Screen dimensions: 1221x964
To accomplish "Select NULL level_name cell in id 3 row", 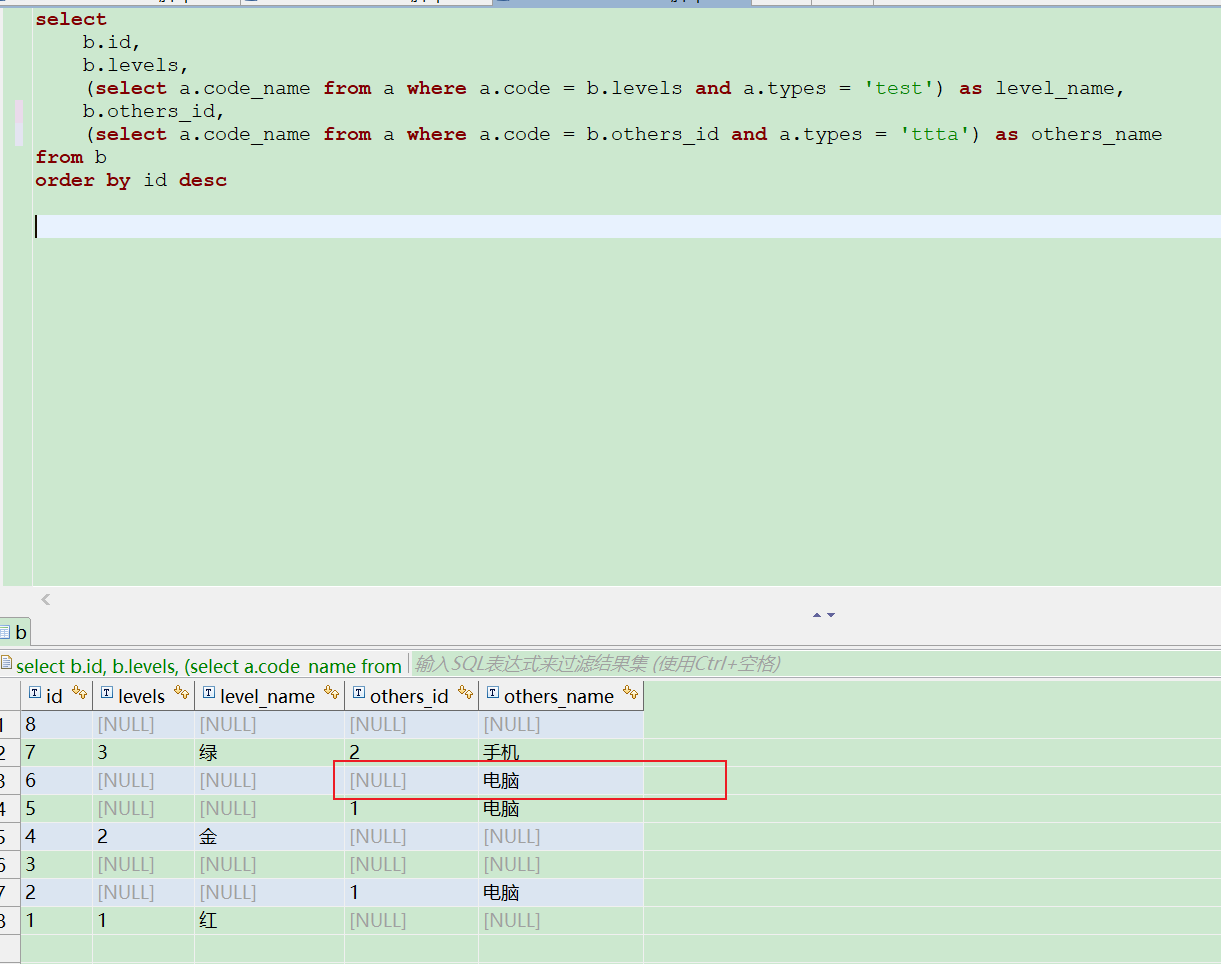I will (x=269, y=864).
